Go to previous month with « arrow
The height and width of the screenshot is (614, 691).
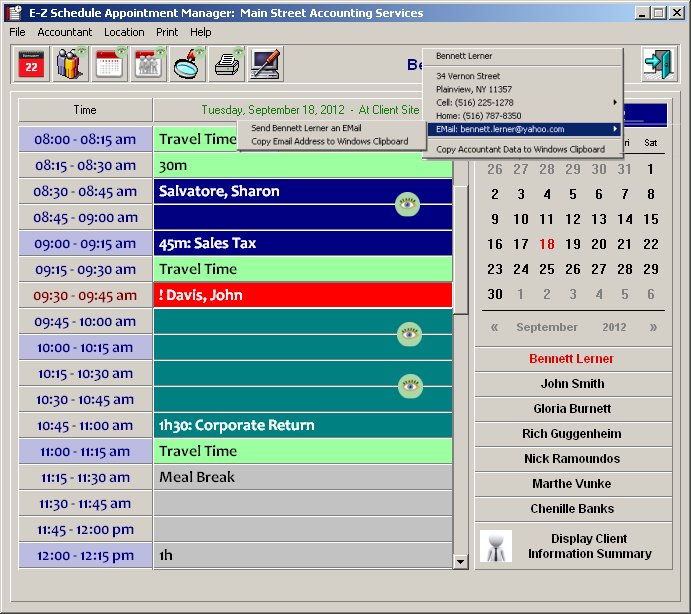494,327
